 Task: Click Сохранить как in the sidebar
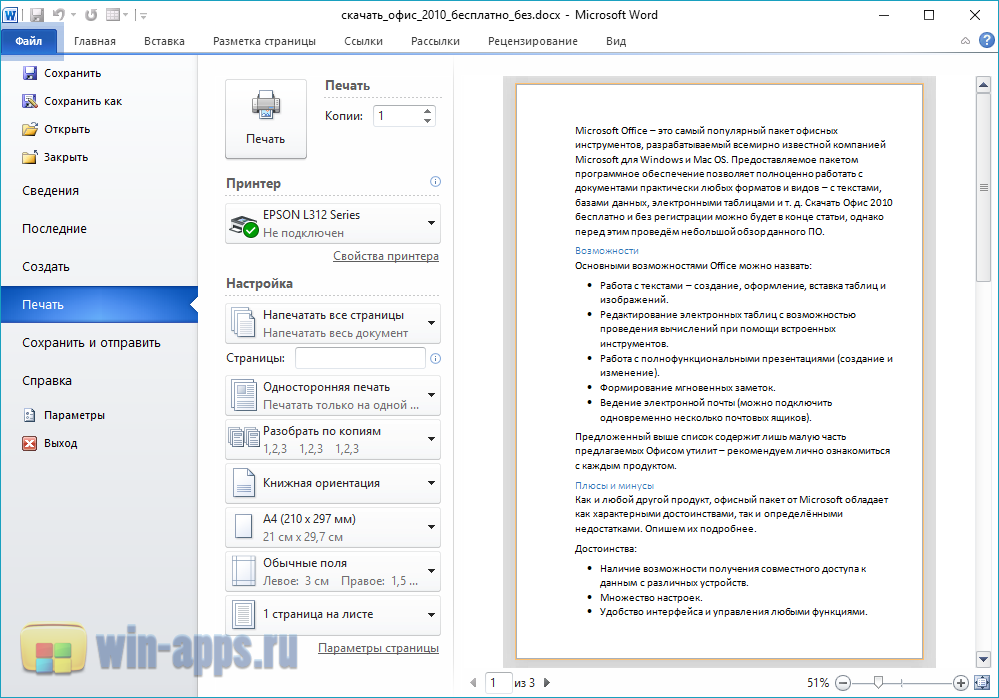pos(82,101)
